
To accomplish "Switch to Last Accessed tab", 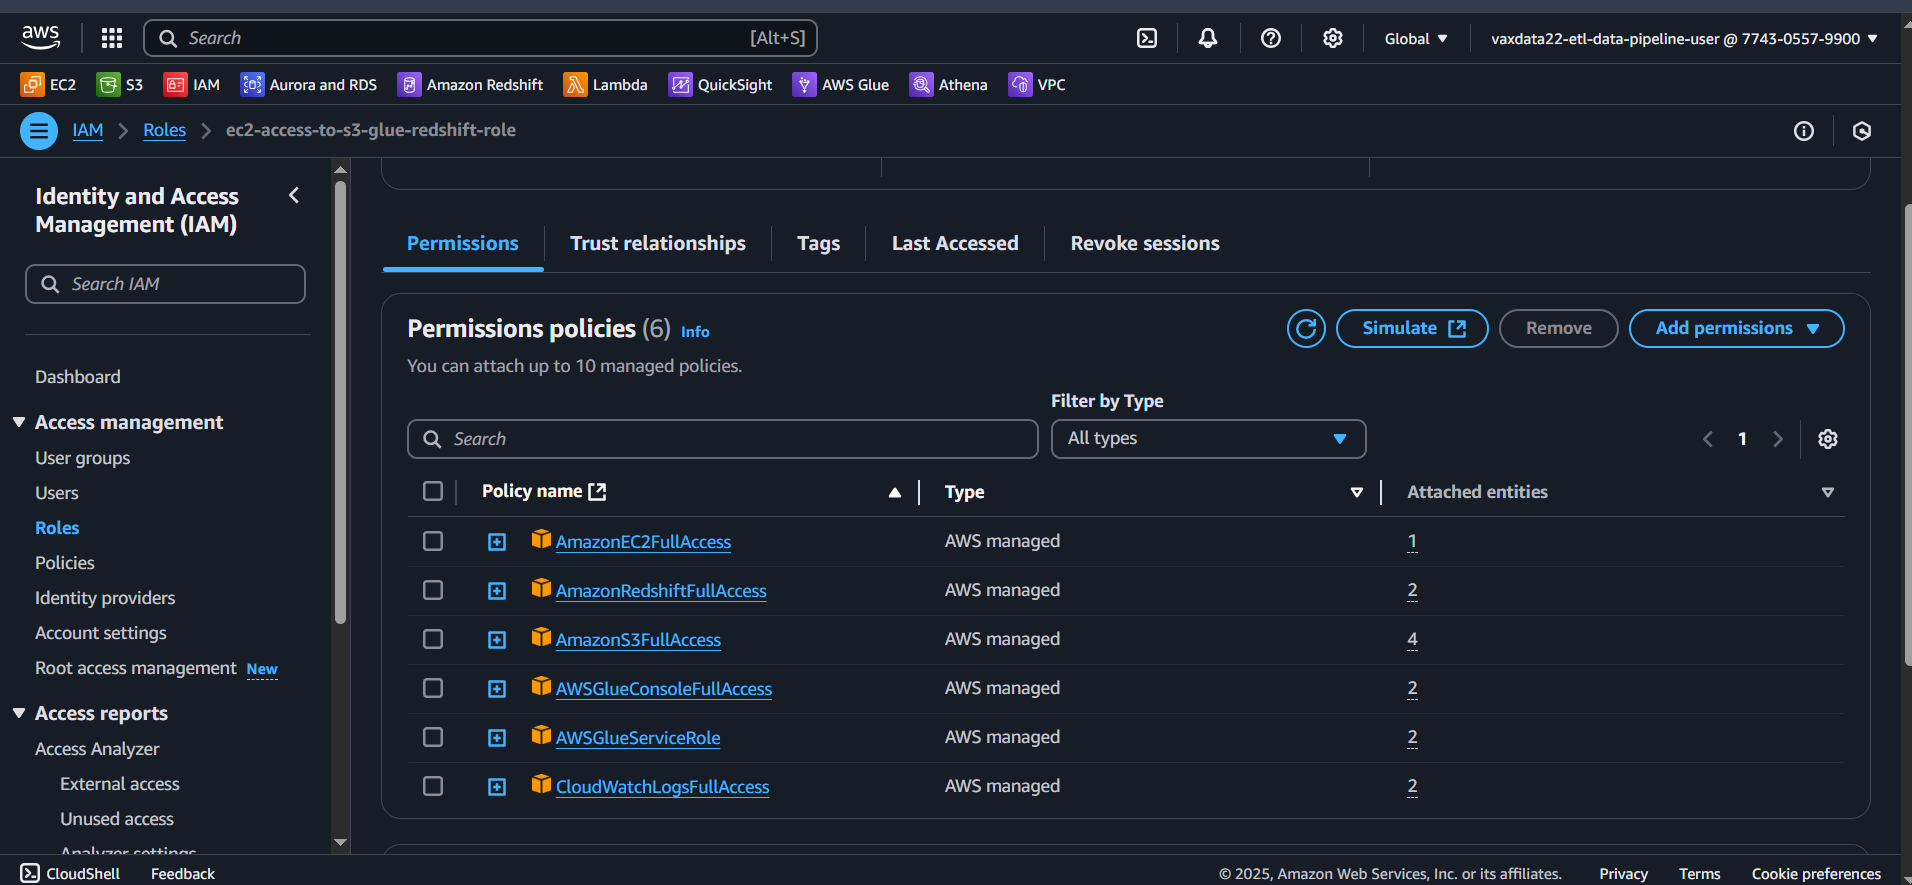I will 955,243.
